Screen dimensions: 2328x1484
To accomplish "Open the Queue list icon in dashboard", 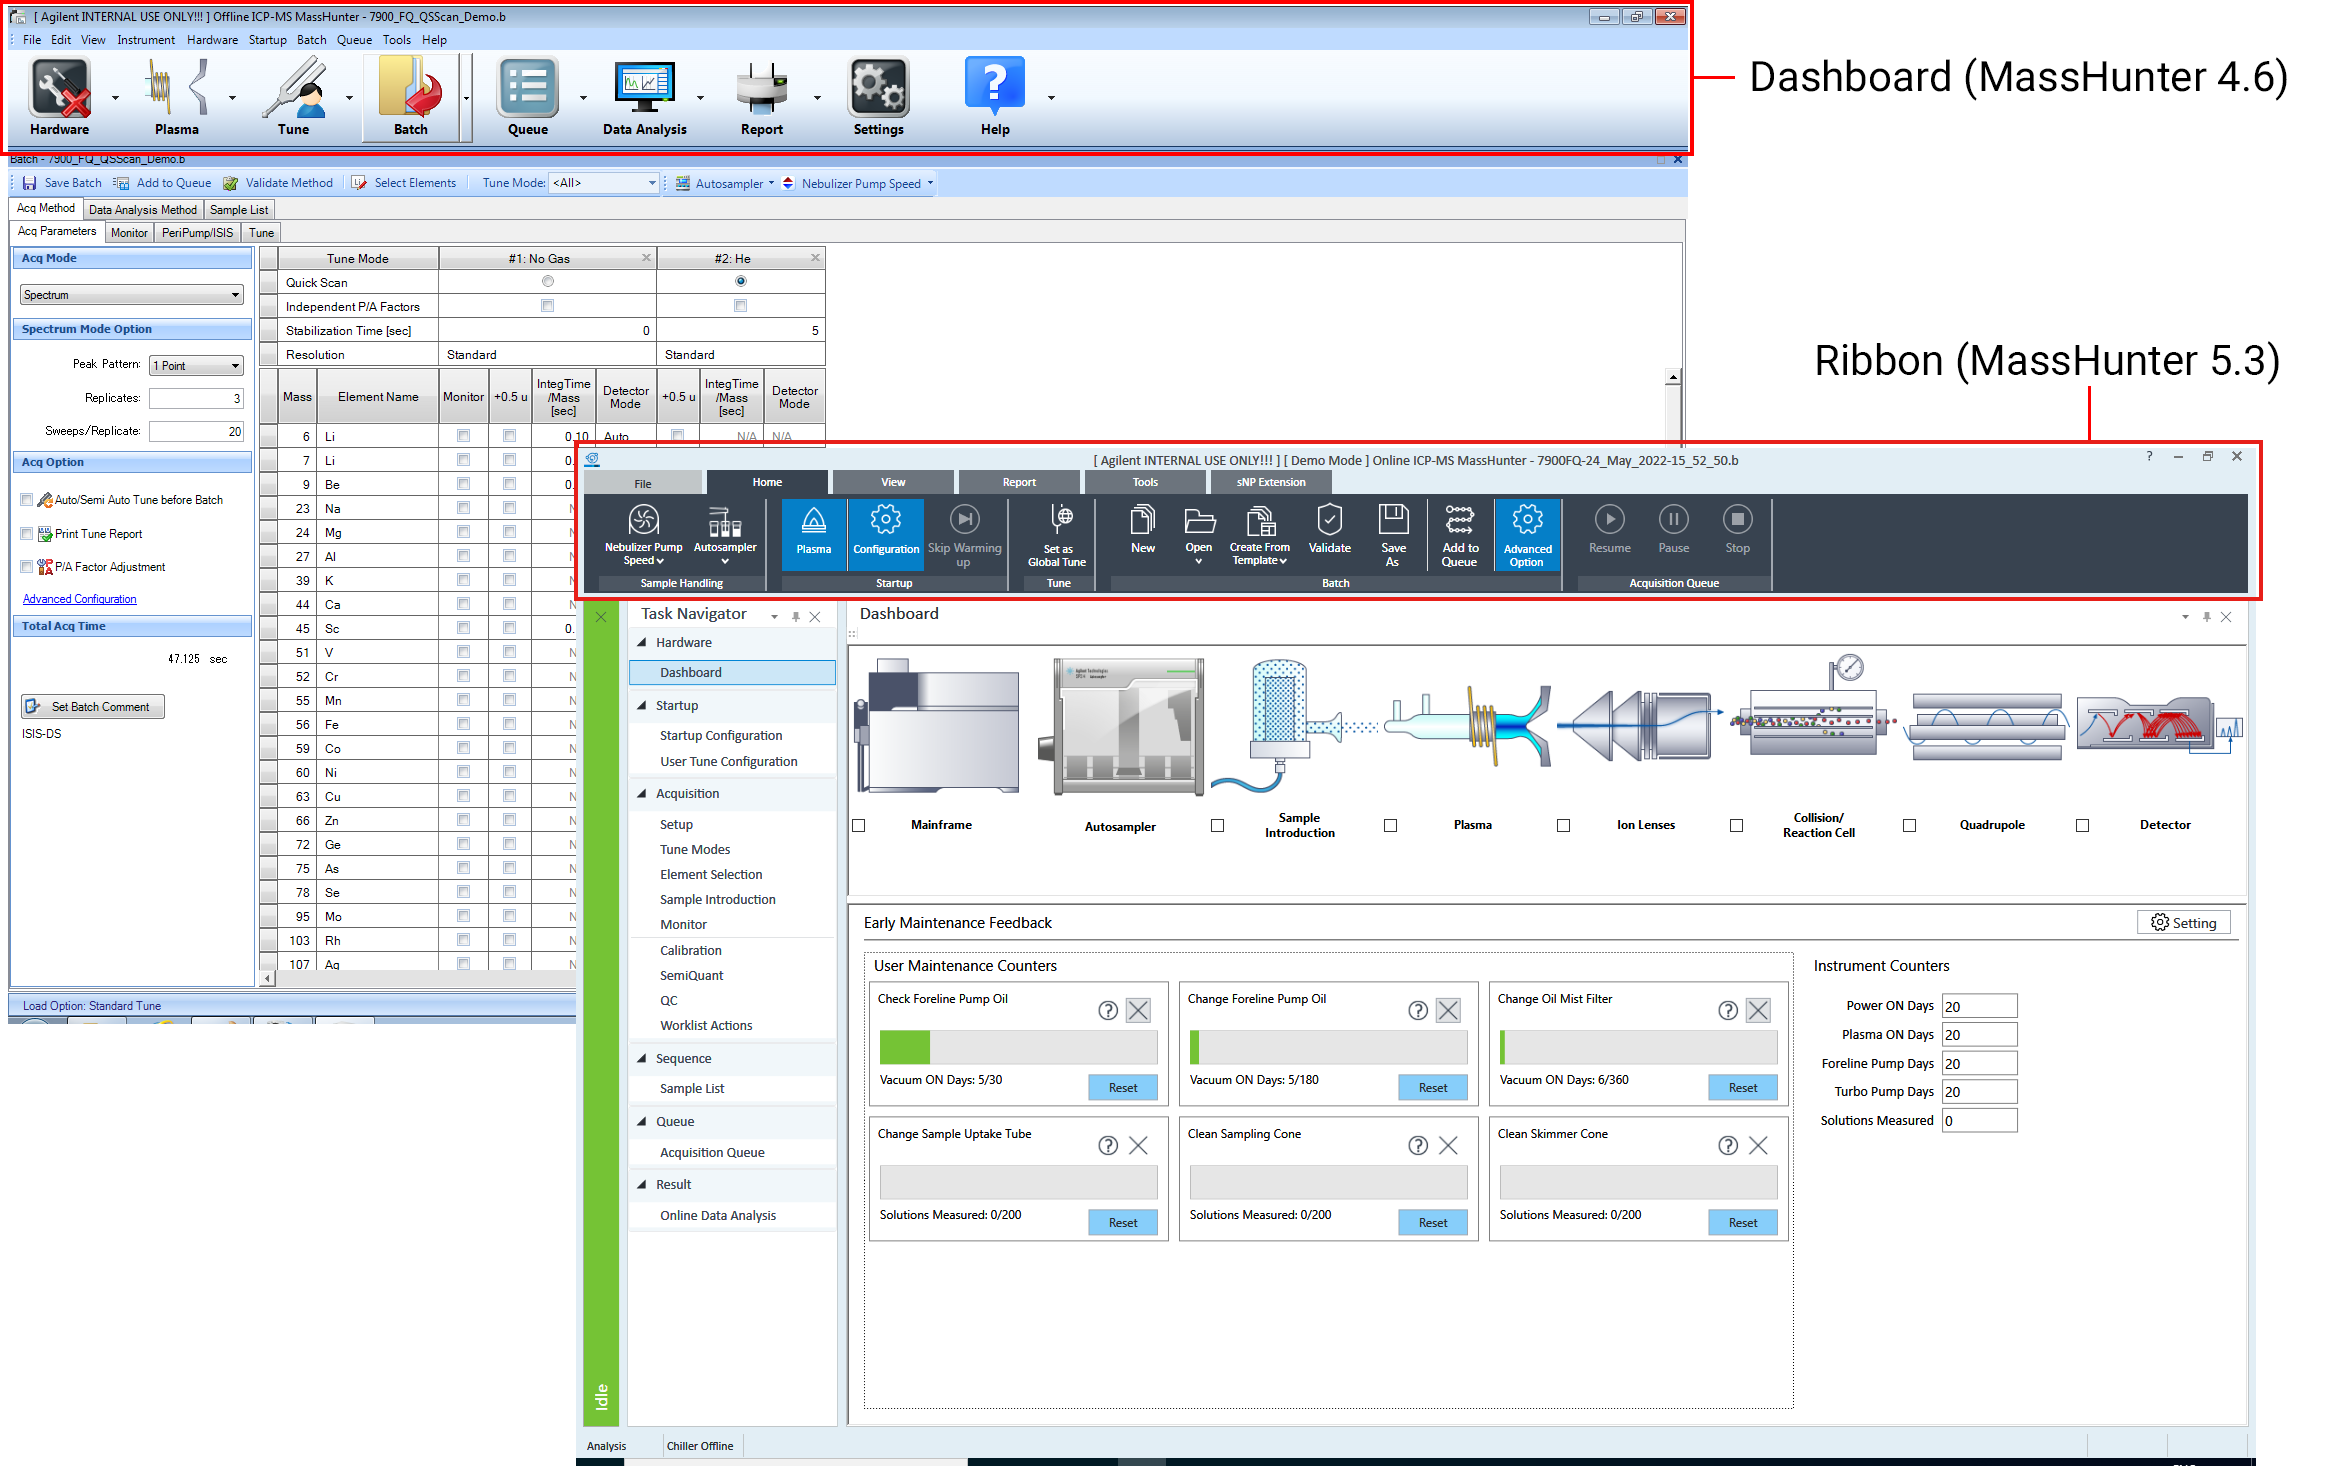I will click(528, 96).
